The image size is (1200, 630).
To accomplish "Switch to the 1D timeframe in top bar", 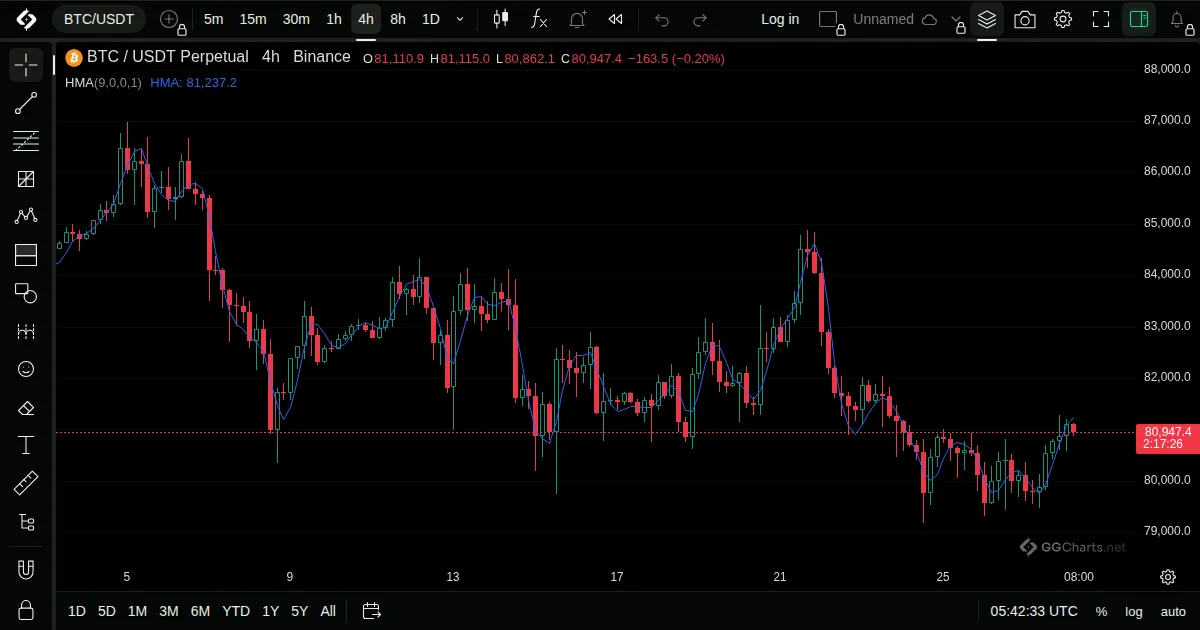I will pos(430,19).
